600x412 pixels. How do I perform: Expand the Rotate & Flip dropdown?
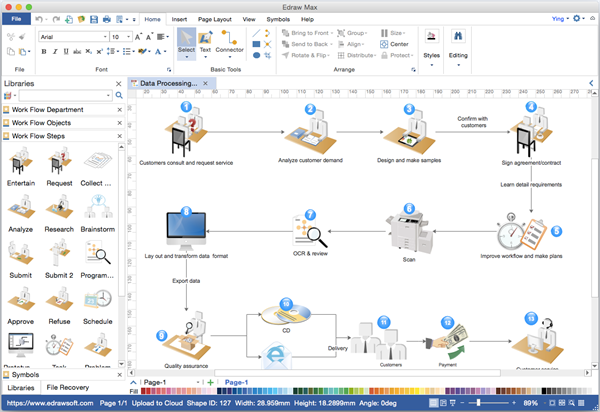click(328, 55)
